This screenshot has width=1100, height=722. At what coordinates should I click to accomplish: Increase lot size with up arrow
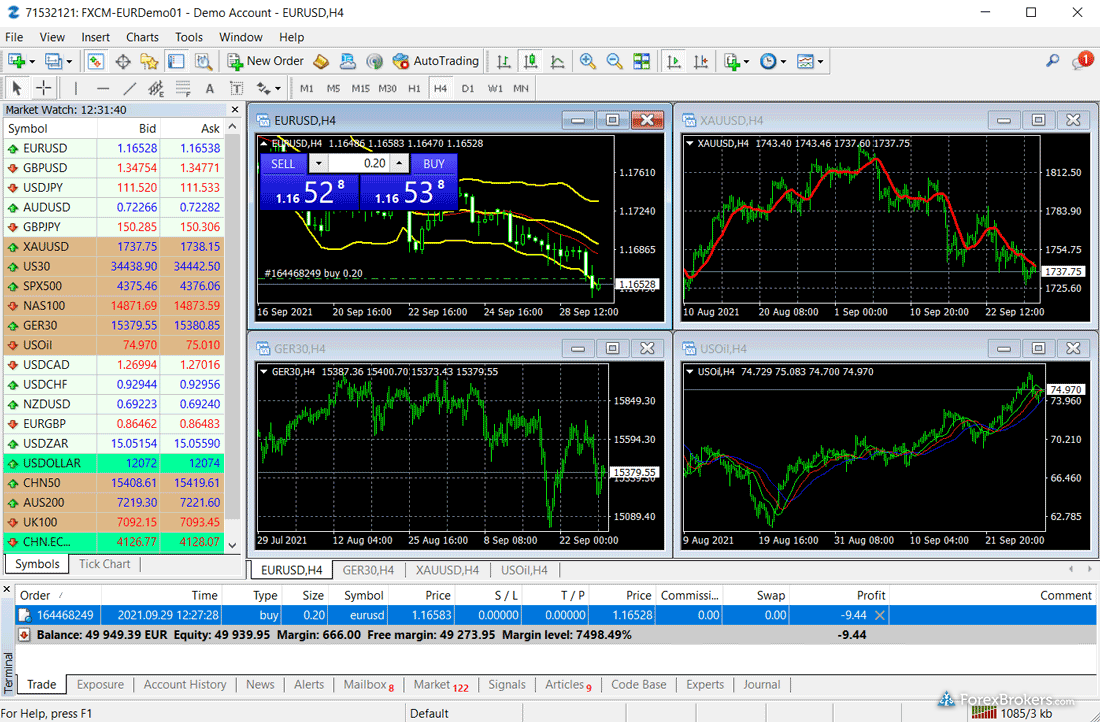399,163
